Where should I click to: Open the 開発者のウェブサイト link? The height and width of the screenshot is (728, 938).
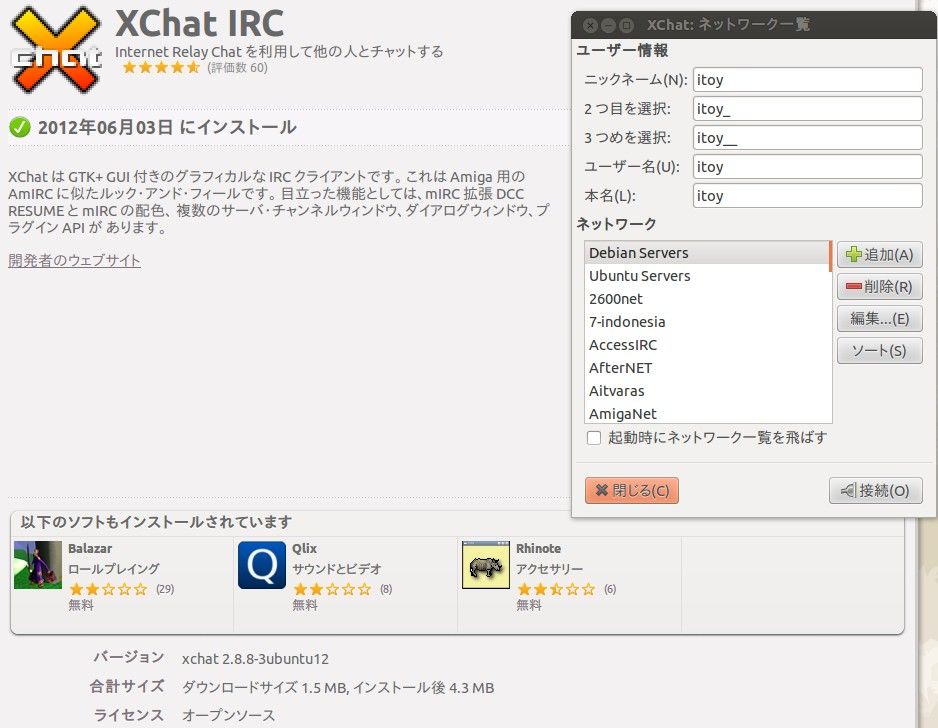74,261
